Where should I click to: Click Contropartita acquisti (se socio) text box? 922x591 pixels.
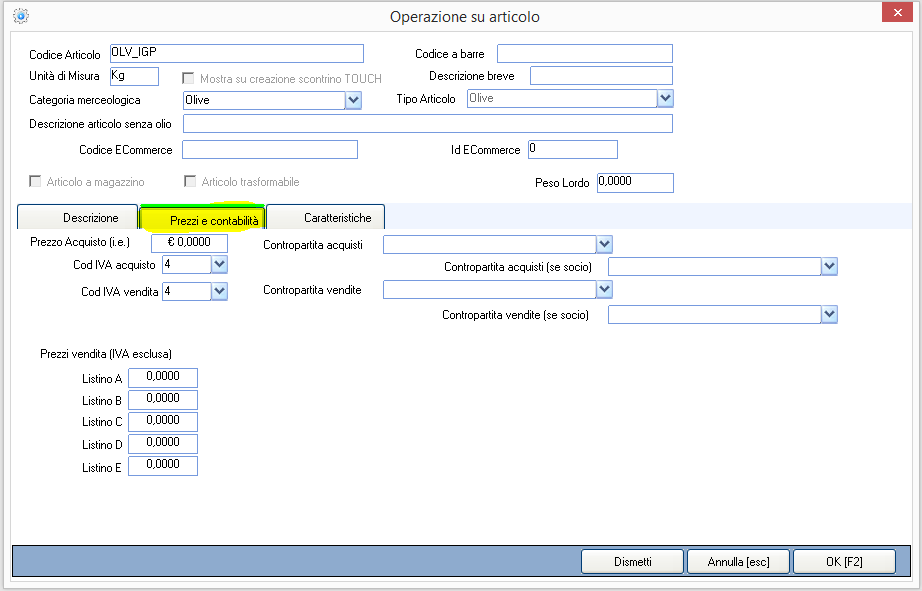pyautogui.click(x=714, y=266)
